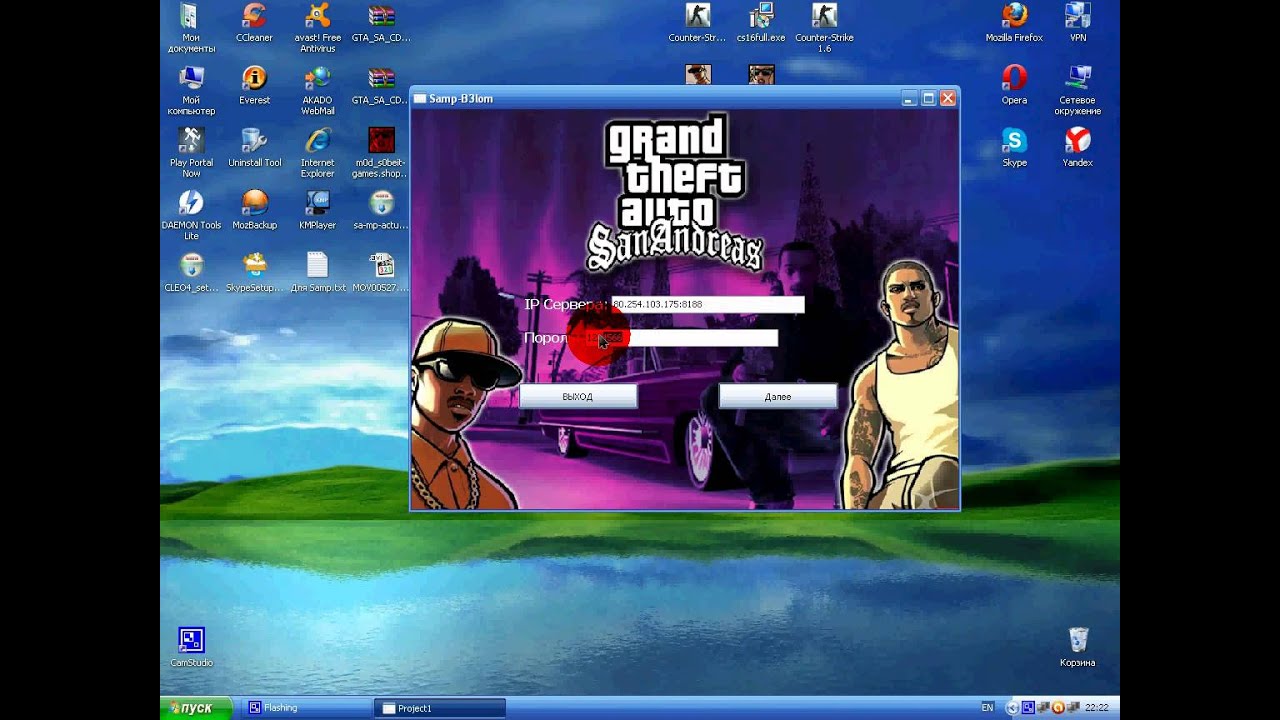Switch to the Project1 taskbar item

point(440,708)
